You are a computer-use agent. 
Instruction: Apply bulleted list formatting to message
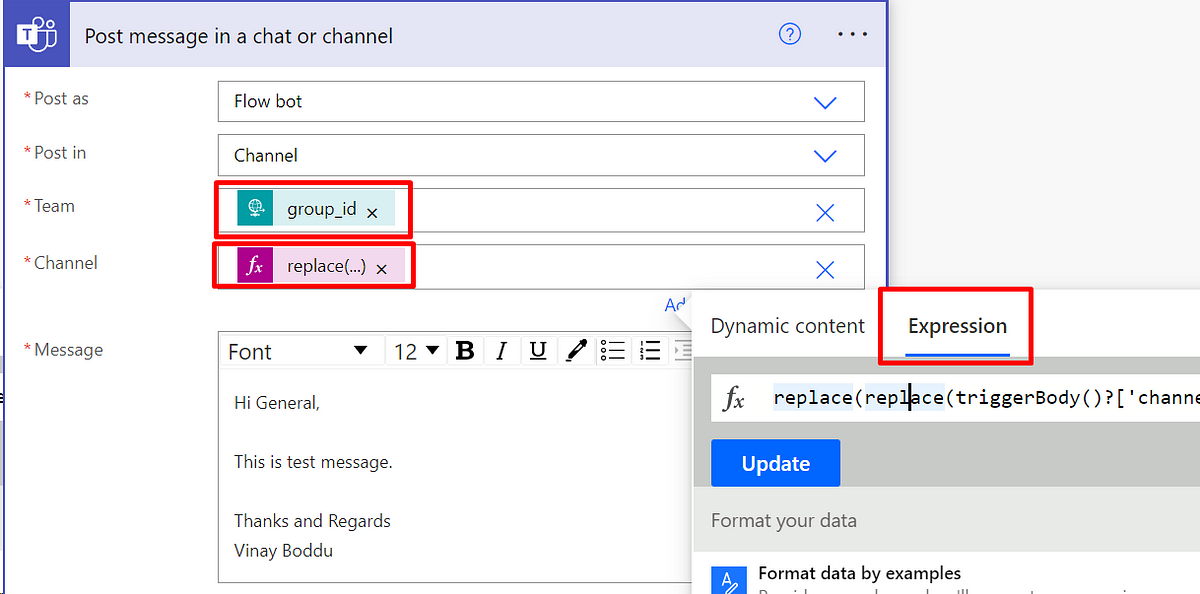click(613, 350)
